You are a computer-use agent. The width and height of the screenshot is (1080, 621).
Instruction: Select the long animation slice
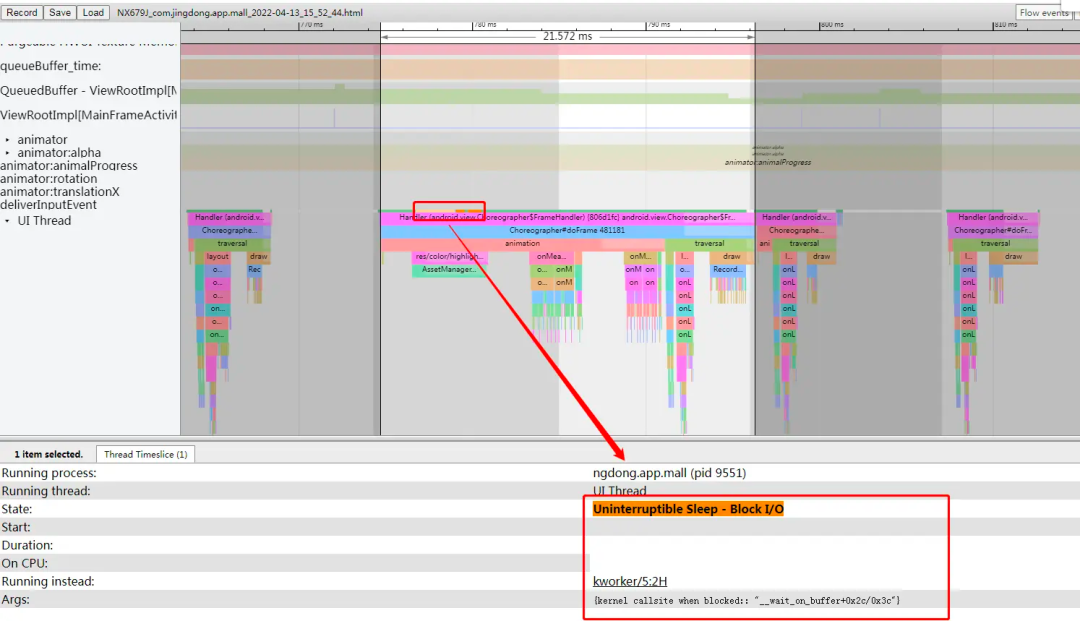[x=522, y=243]
